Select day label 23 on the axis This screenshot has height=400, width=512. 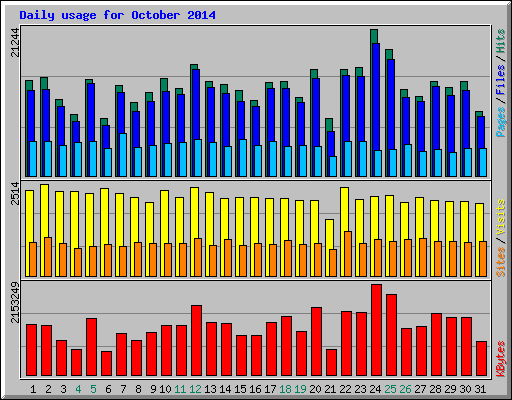(360, 389)
